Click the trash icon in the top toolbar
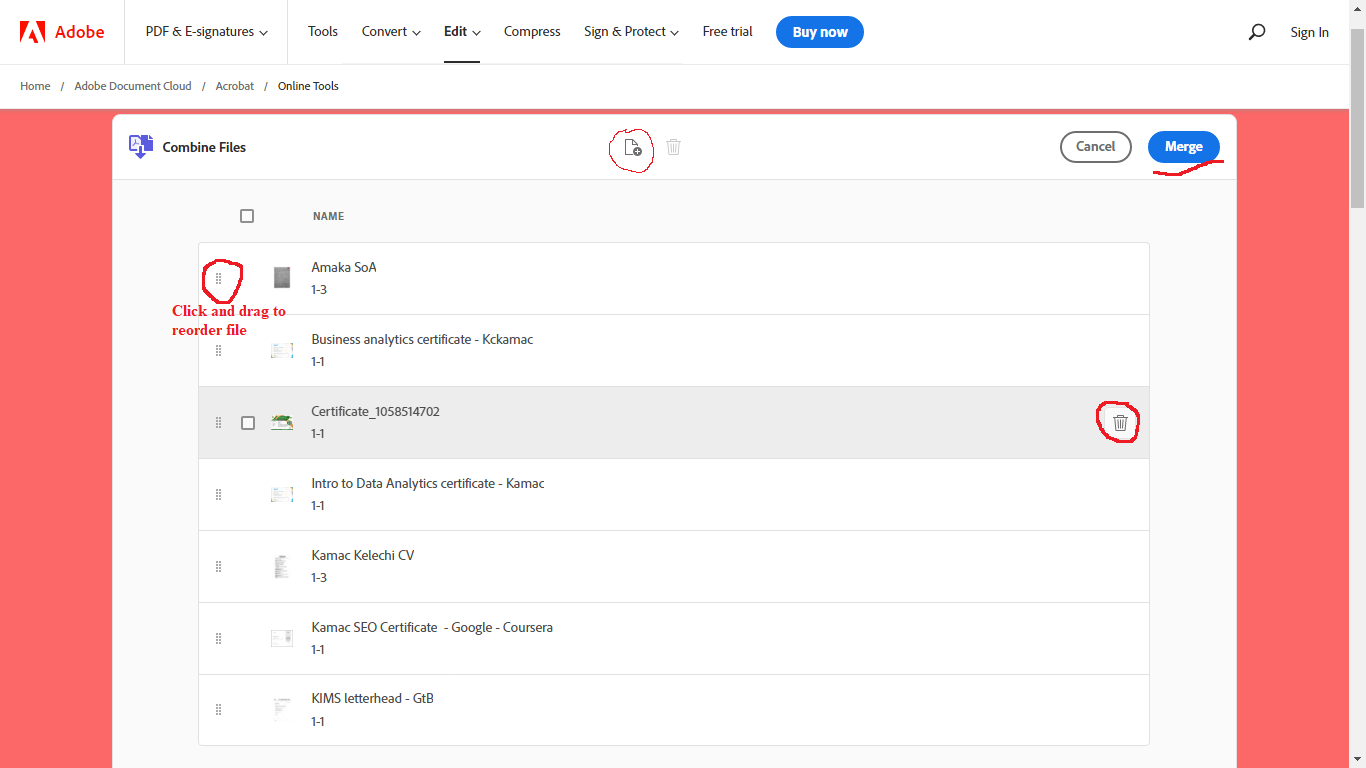 [673, 147]
